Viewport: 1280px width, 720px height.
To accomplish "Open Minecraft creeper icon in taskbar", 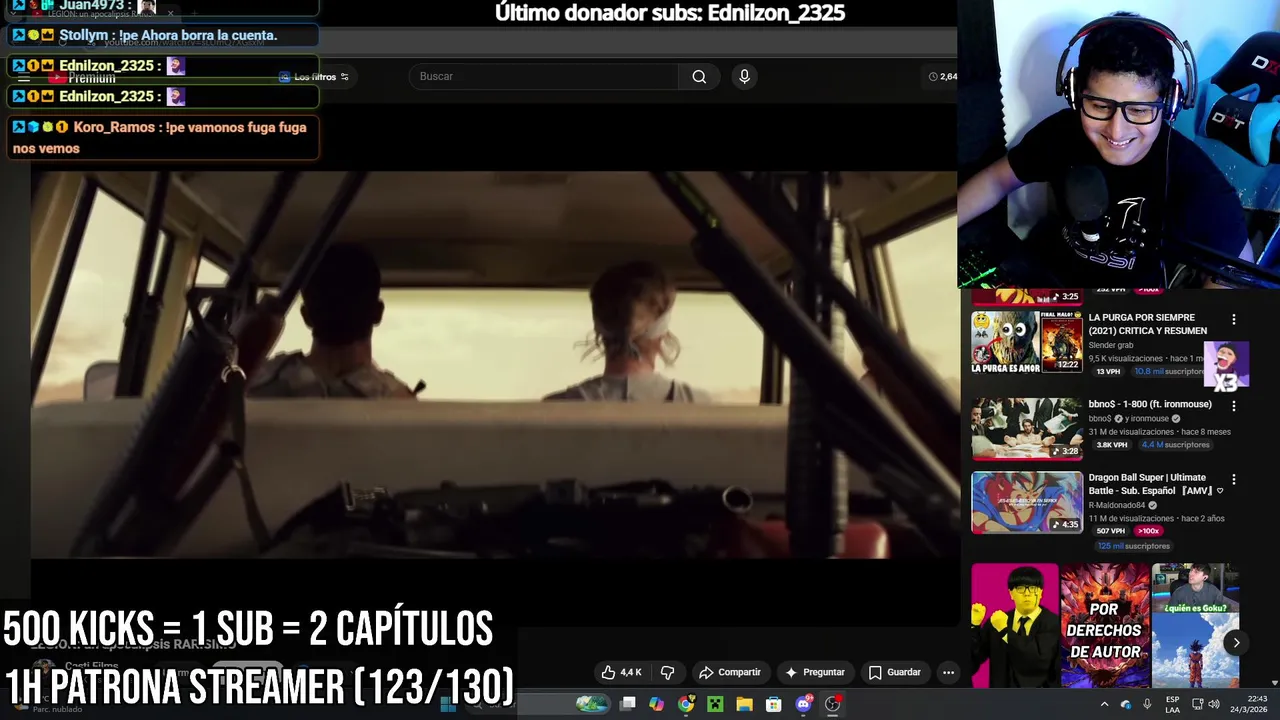I will (715, 704).
